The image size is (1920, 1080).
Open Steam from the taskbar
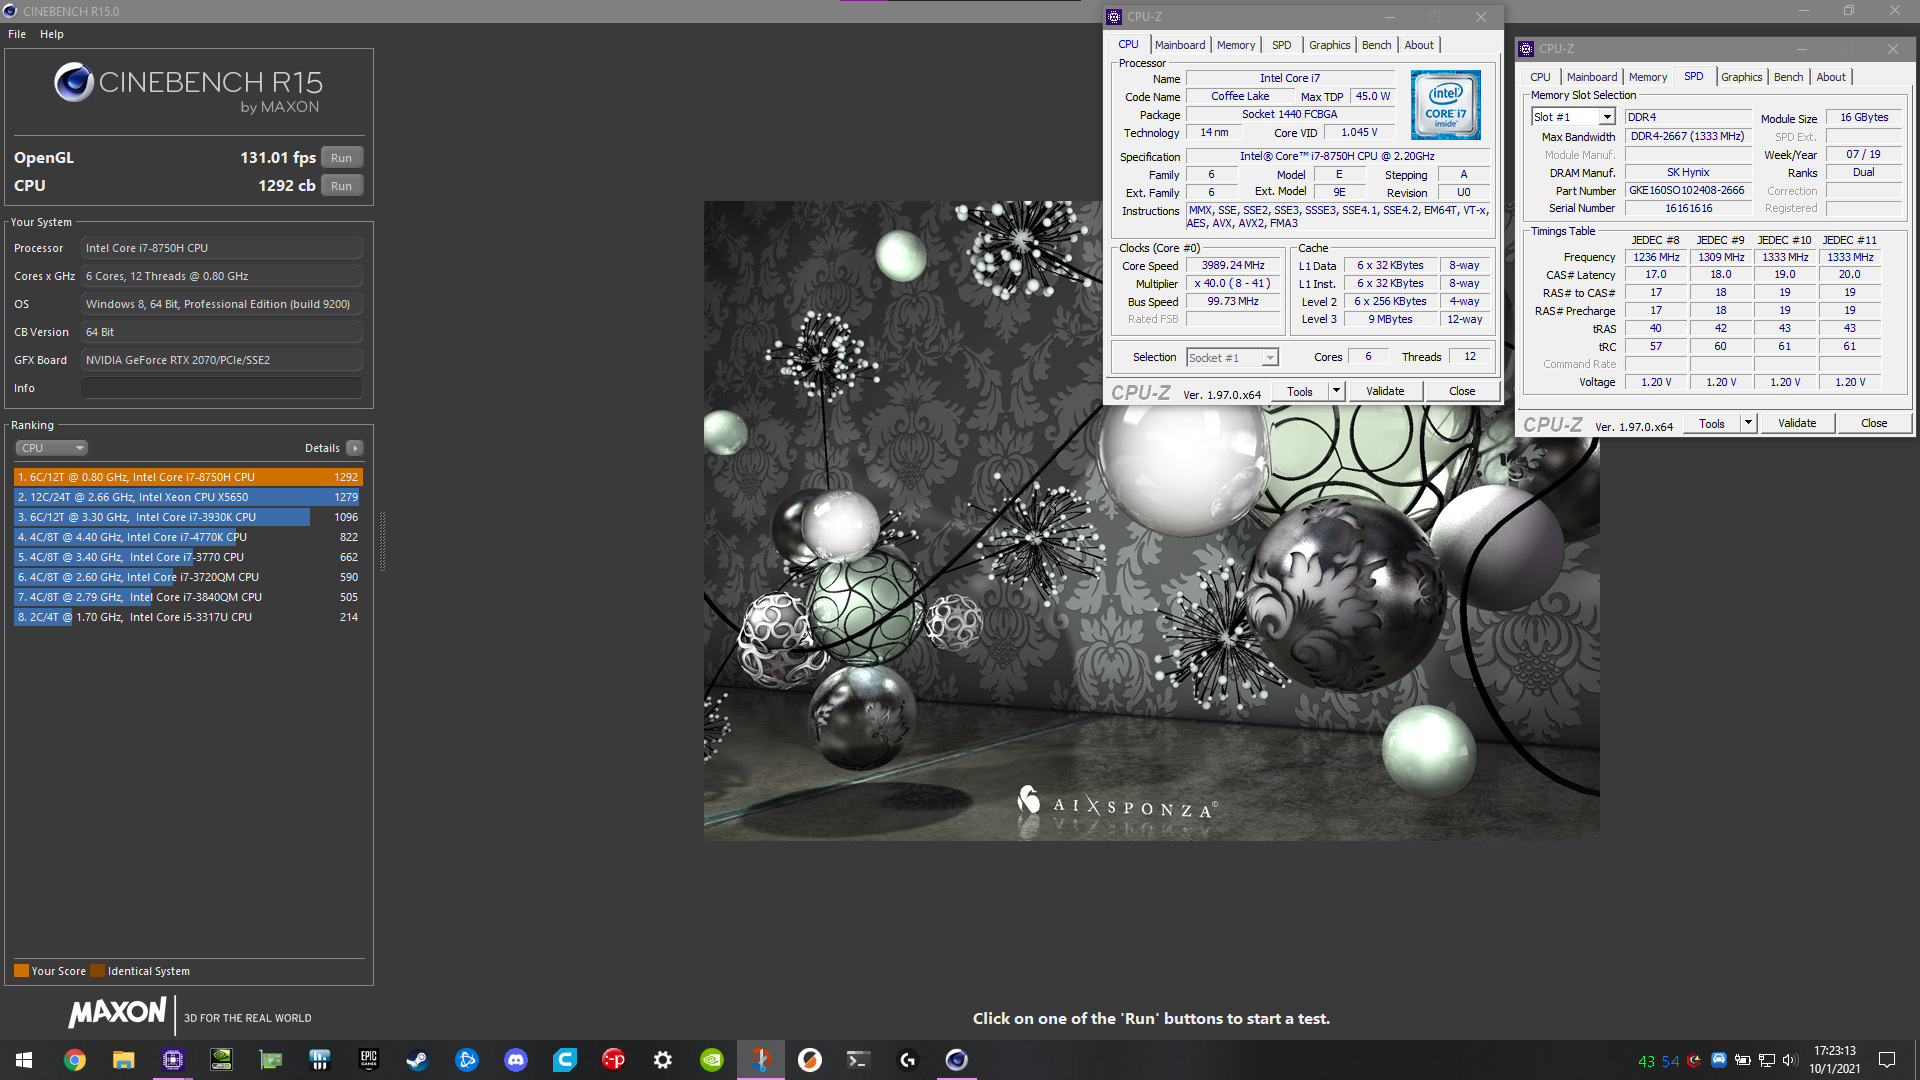tap(418, 1060)
